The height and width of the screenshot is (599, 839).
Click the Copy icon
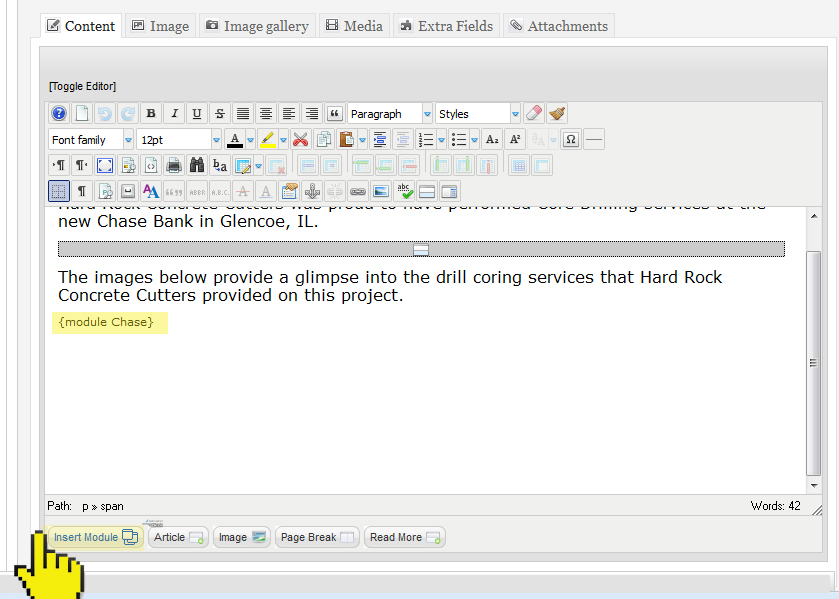(324, 140)
